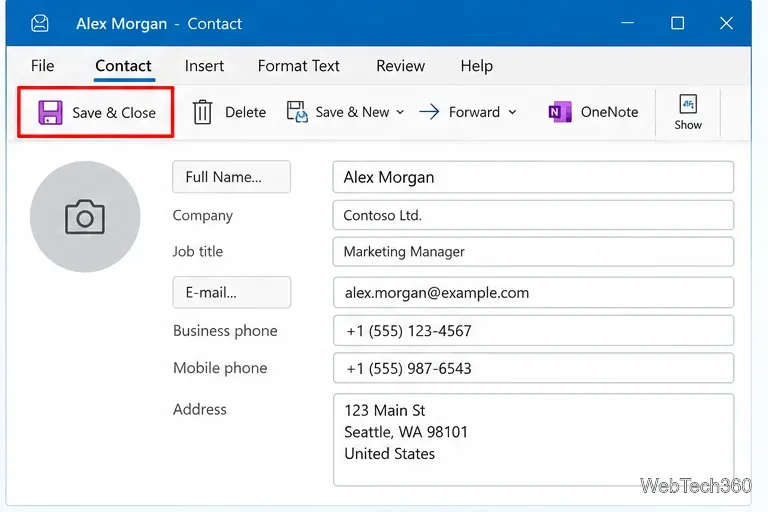The width and height of the screenshot is (768, 512).
Task: Click the Company label
Action: click(203, 216)
